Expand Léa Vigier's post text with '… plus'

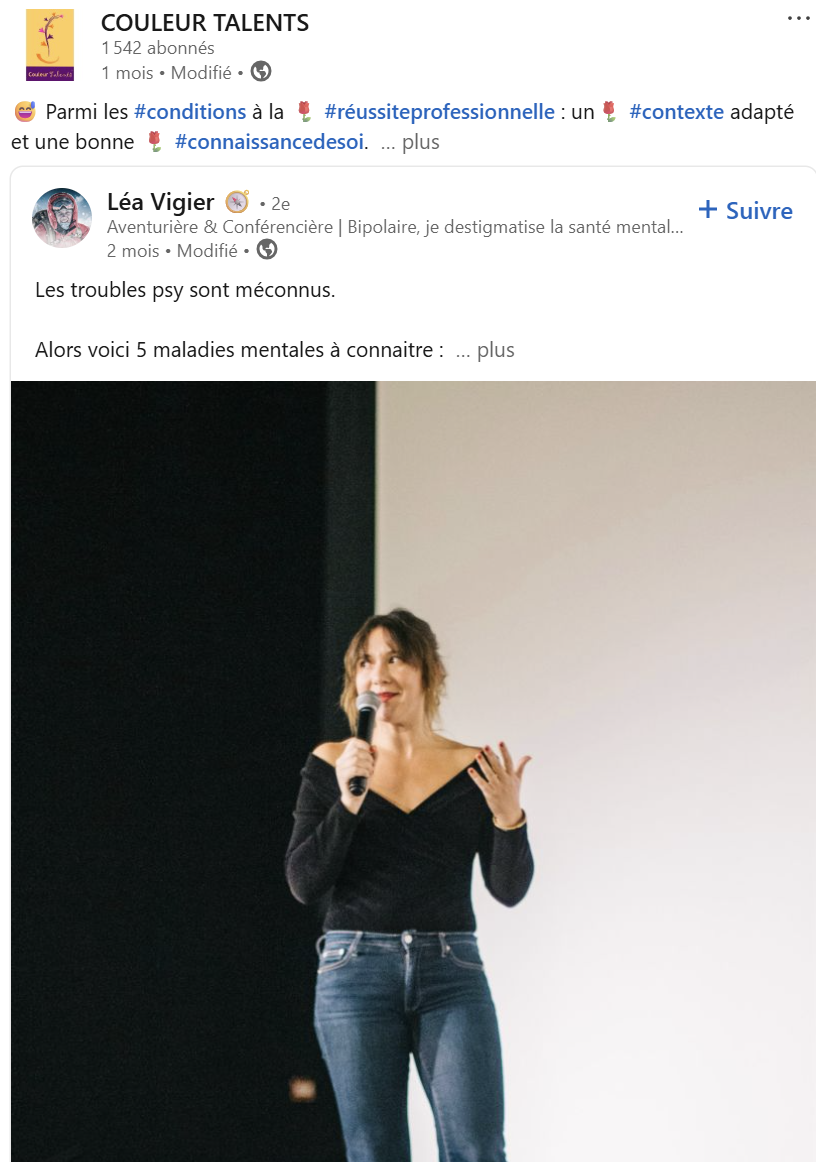(485, 350)
